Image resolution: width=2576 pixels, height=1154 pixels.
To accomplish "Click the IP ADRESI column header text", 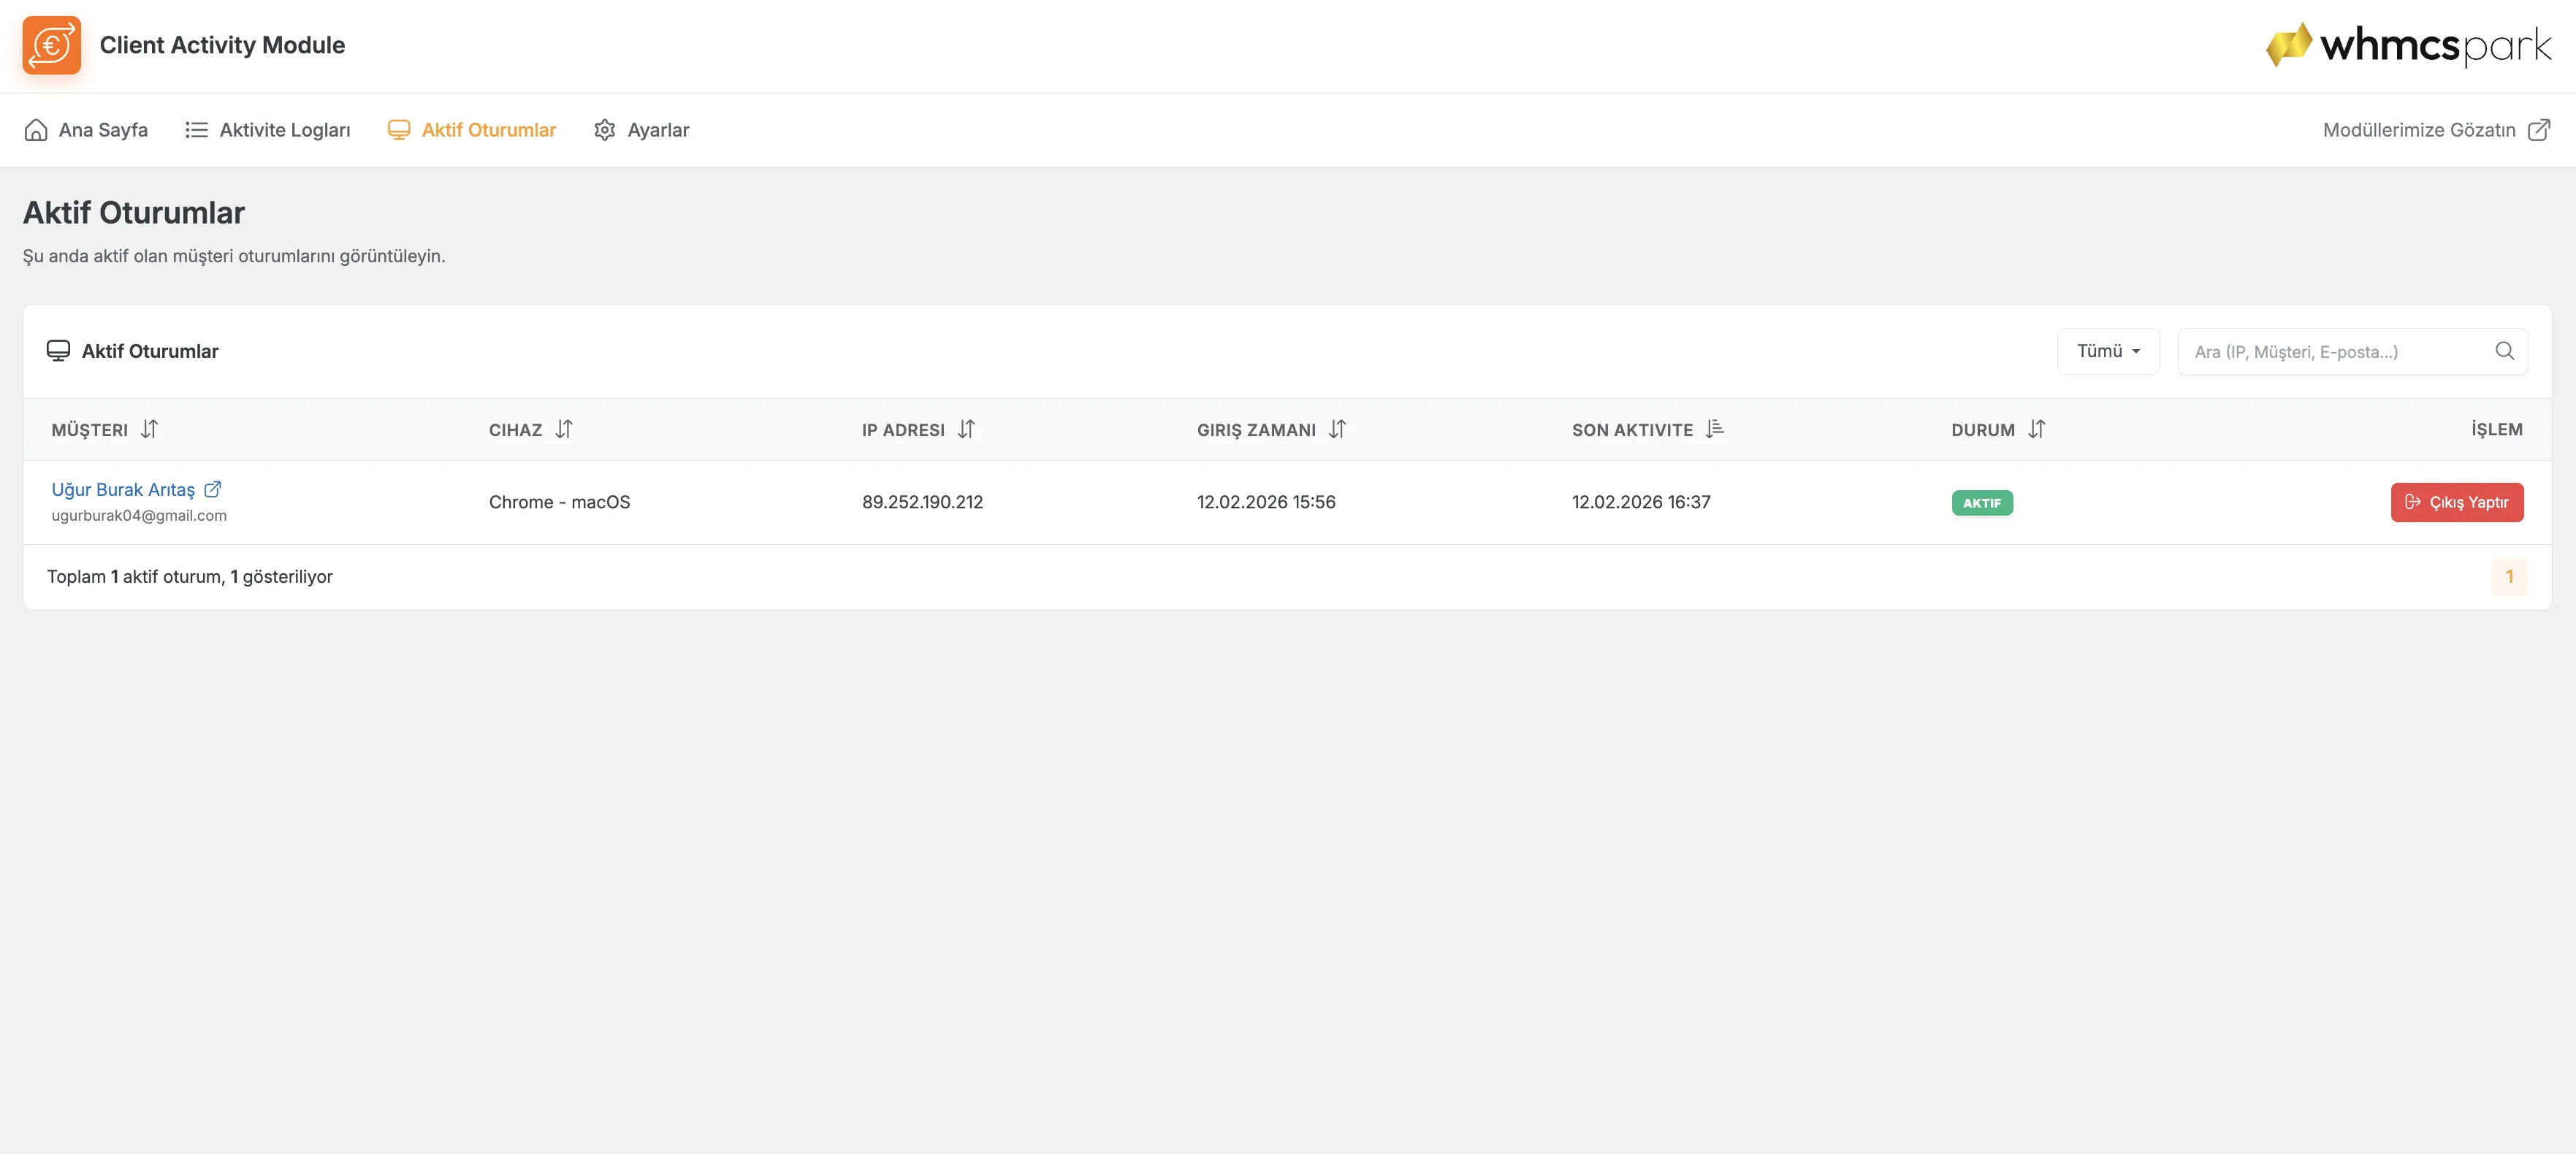I will tap(903, 430).
